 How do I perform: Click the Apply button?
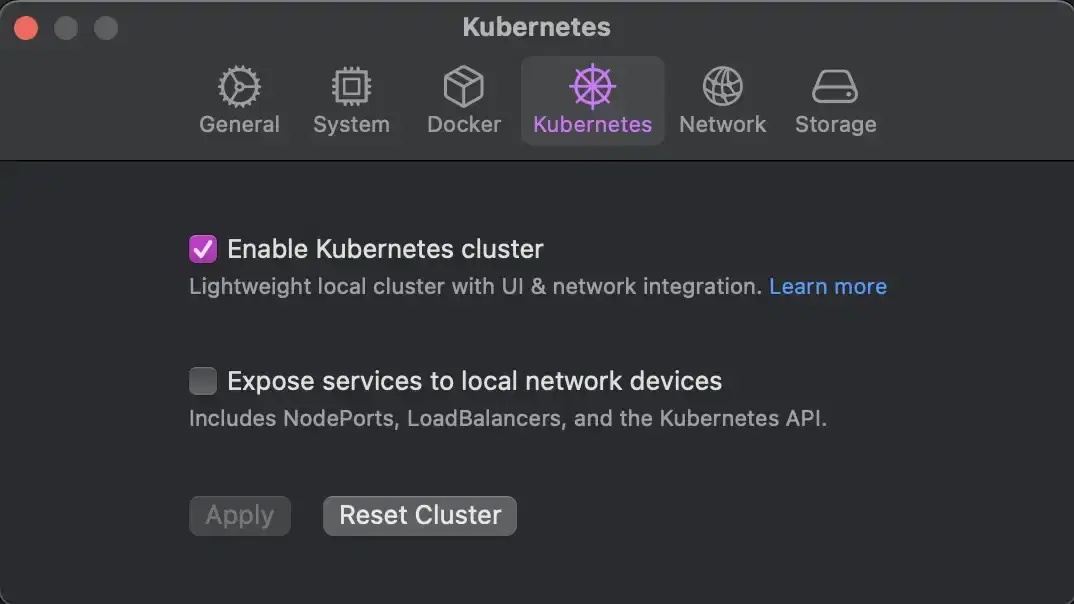coord(240,516)
